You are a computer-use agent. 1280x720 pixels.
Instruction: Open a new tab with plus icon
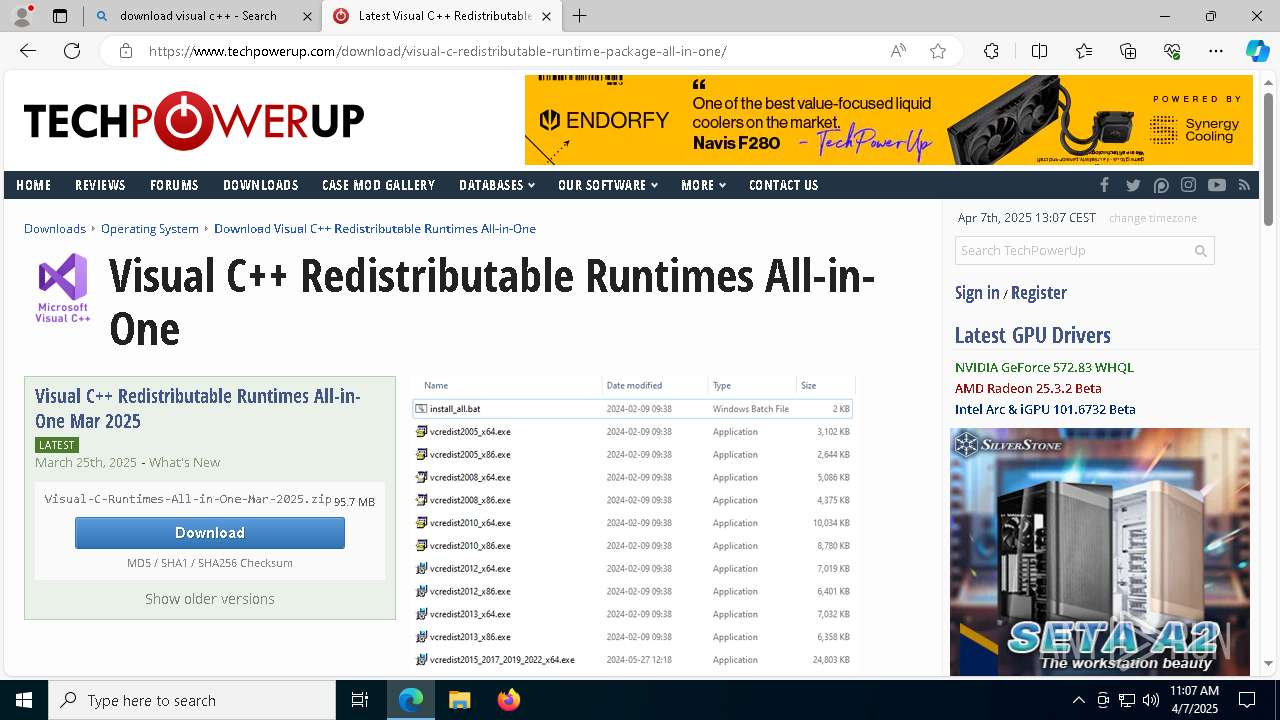(x=580, y=16)
